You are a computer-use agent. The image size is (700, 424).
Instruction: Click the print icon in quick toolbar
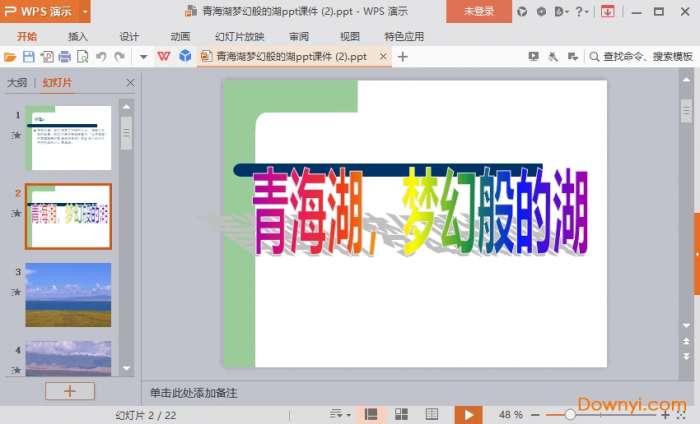click(65, 57)
